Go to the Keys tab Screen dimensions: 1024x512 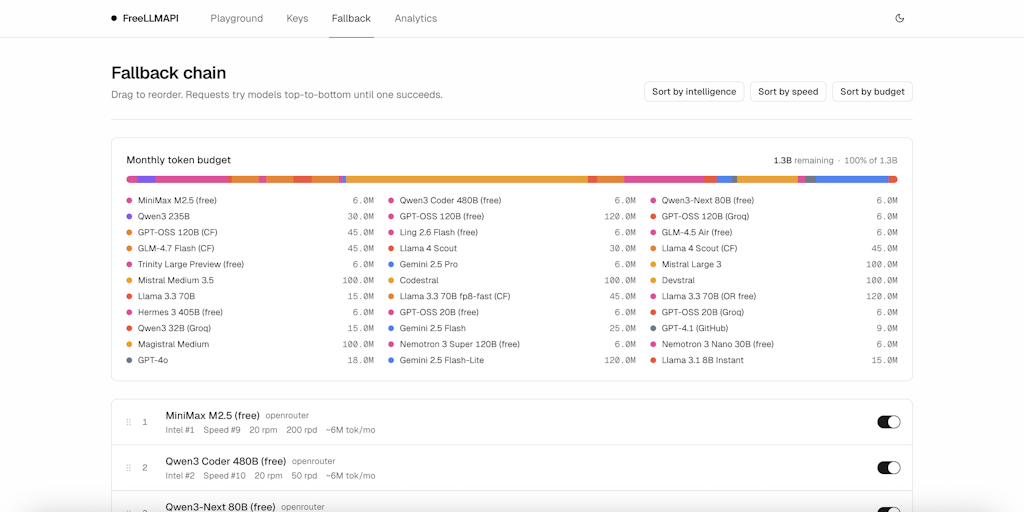[297, 18]
